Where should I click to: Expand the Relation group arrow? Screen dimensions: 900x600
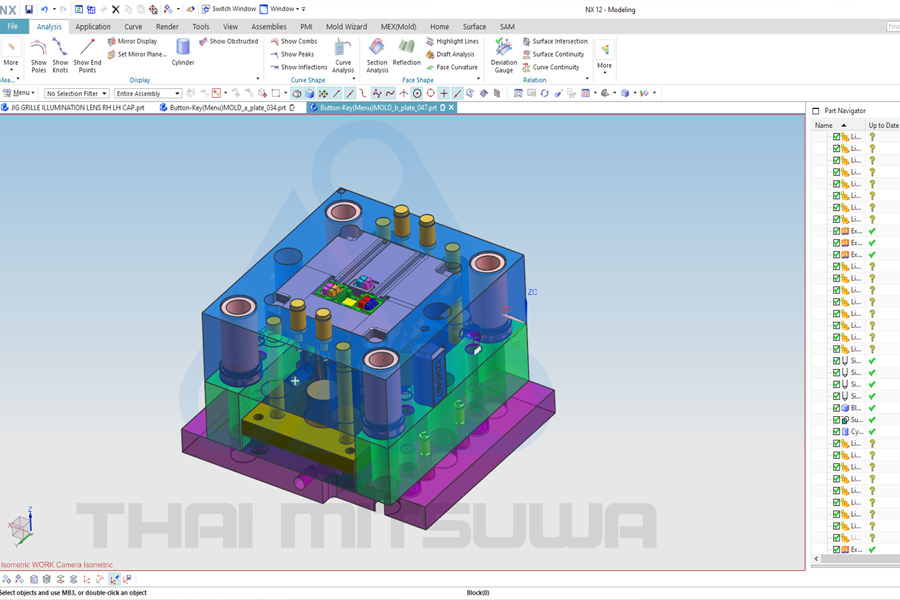tap(587, 79)
